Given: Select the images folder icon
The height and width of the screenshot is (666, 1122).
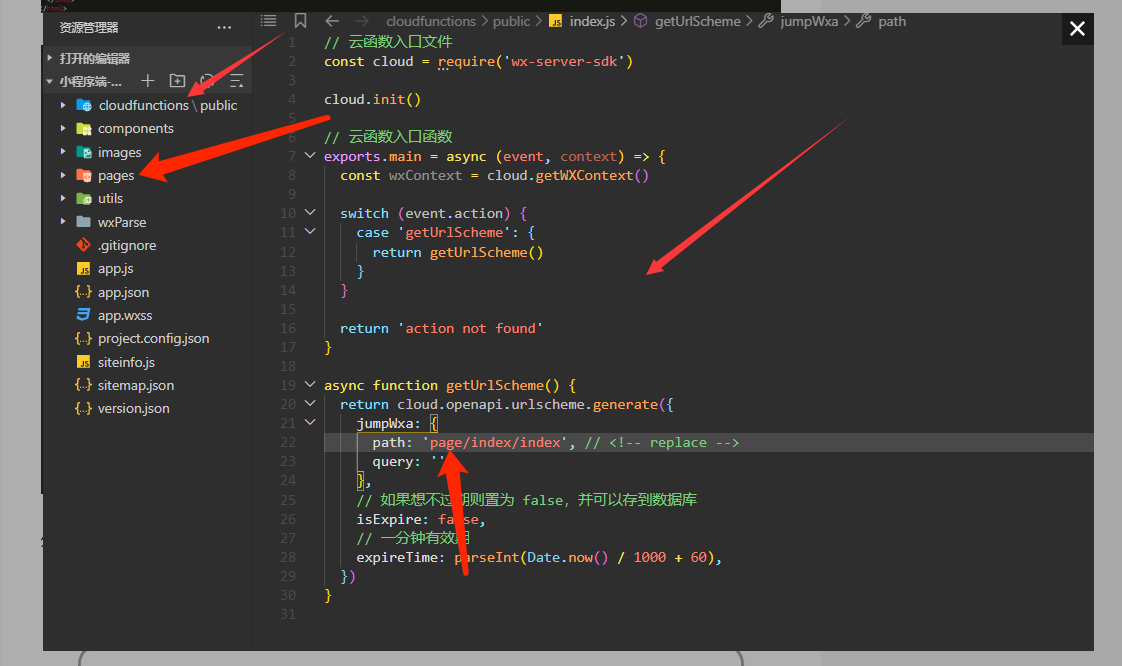Looking at the screenshot, I should (x=84, y=152).
